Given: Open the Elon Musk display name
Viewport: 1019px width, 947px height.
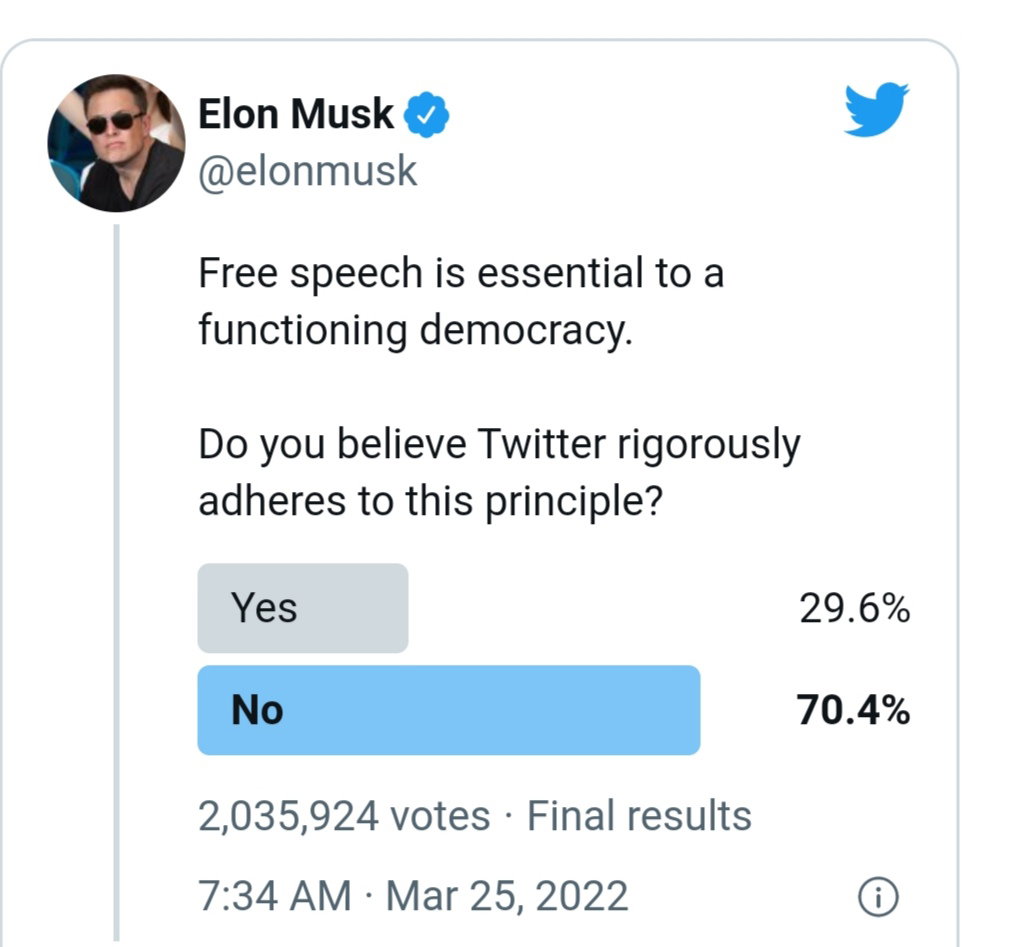Looking at the screenshot, I should [296, 114].
